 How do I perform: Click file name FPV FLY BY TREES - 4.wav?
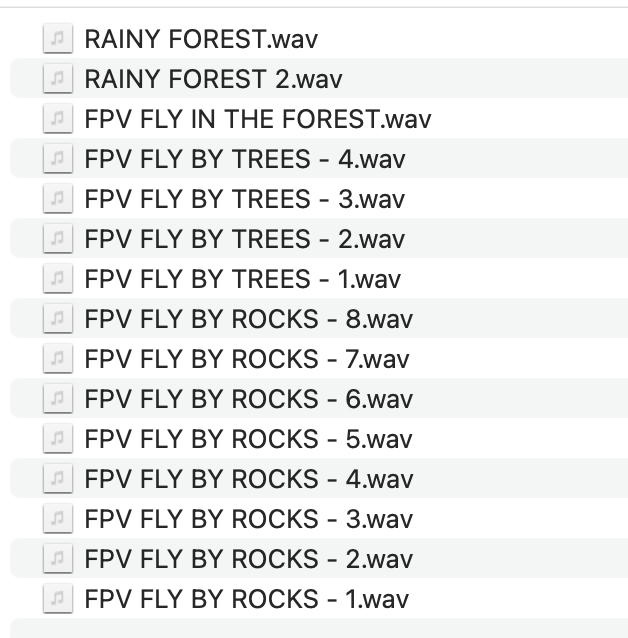click(x=244, y=159)
